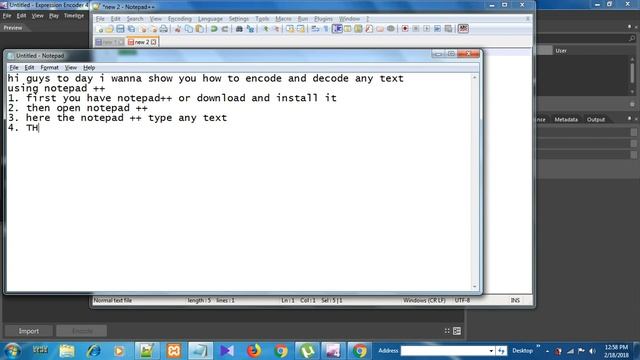Click the Save recorded macro icon
This screenshot has width=640, height=360.
448,29
